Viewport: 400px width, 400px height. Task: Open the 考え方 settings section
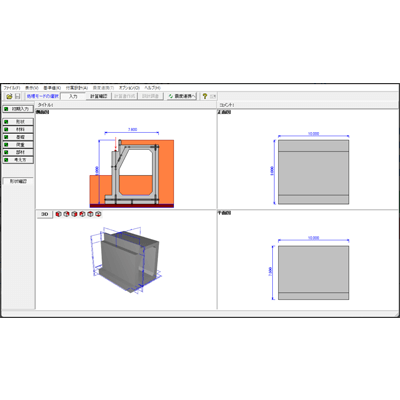(18, 160)
